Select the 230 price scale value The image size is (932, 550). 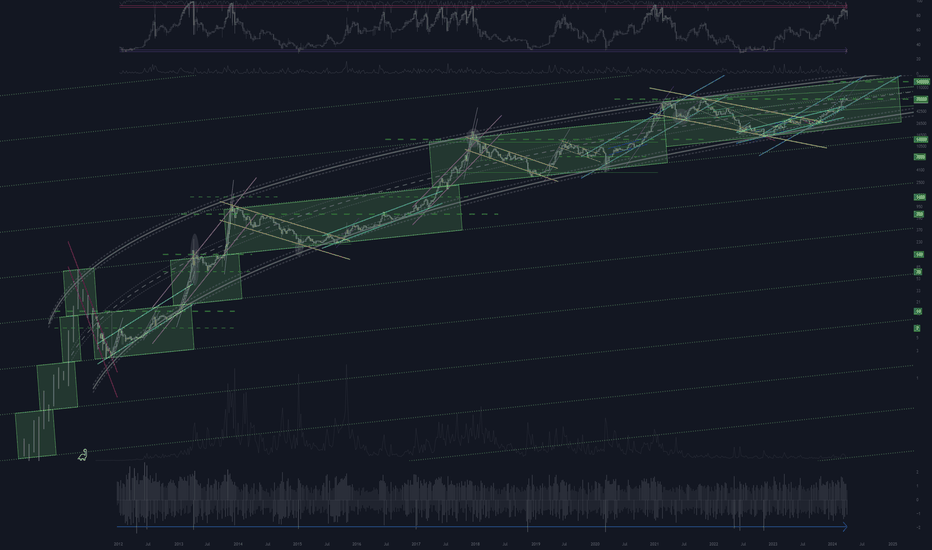pyautogui.click(x=920, y=242)
